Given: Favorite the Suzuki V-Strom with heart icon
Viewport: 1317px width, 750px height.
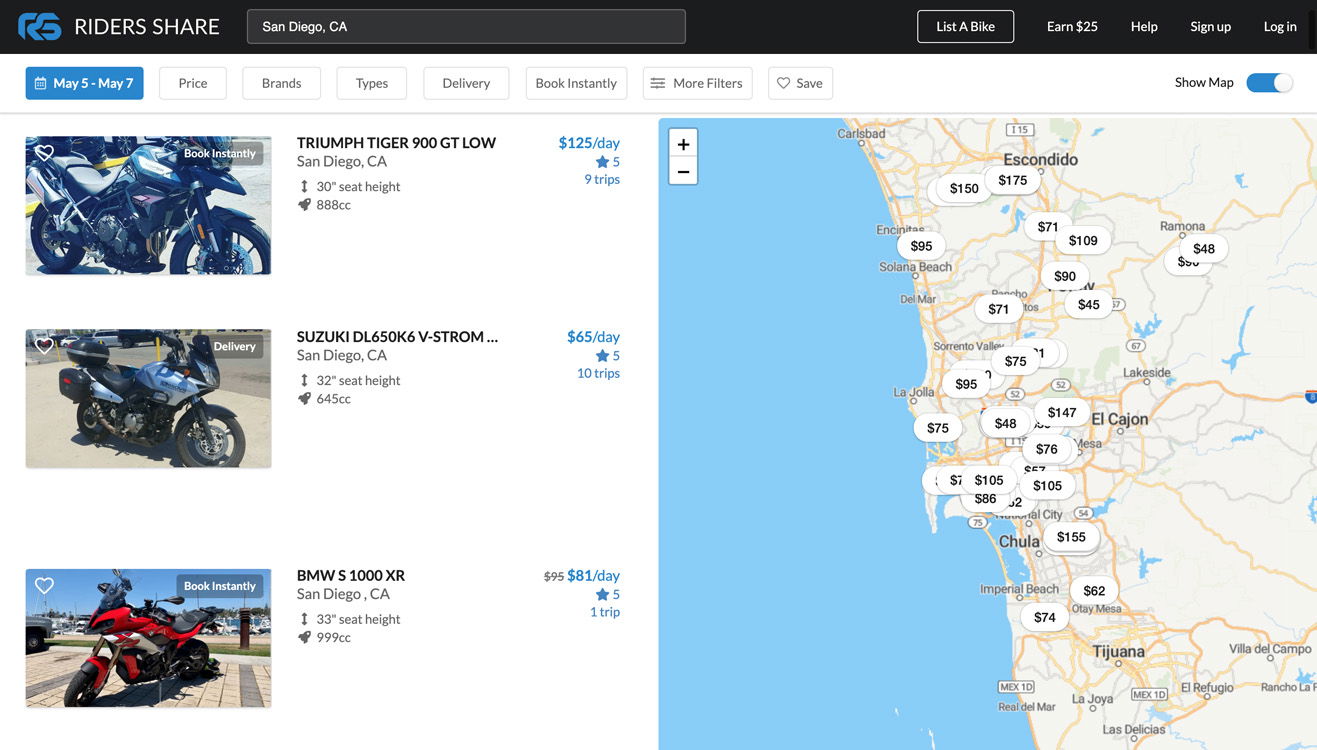Looking at the screenshot, I should coord(44,346).
